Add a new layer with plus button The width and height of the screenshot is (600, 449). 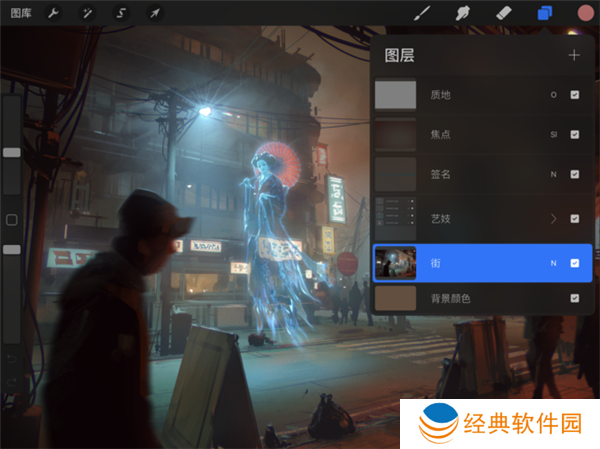click(574, 55)
